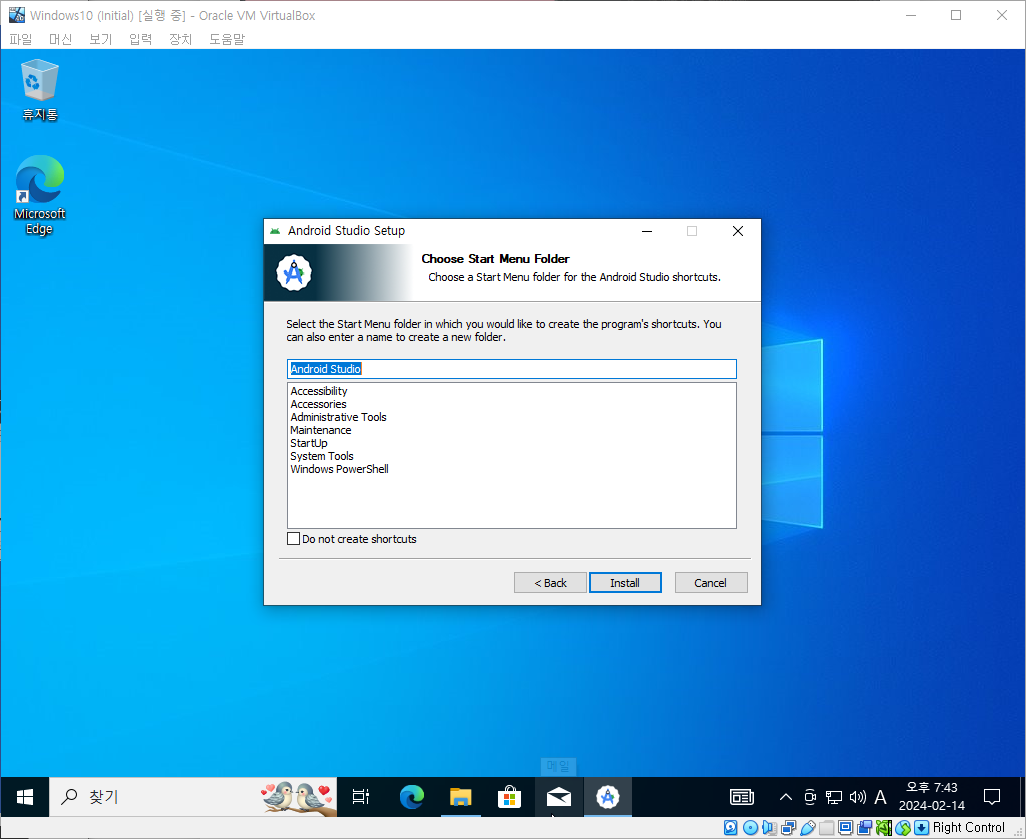The image size is (1026, 839).
Task: Select the Recycle Bin desktop icon
Action: click(x=40, y=90)
